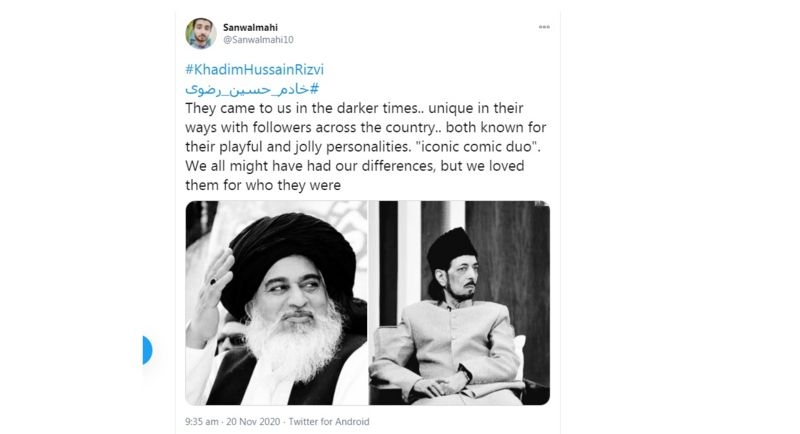Click the tweet line starting "They came to us"
Viewport: 800px width, 434px height.
[354, 108]
